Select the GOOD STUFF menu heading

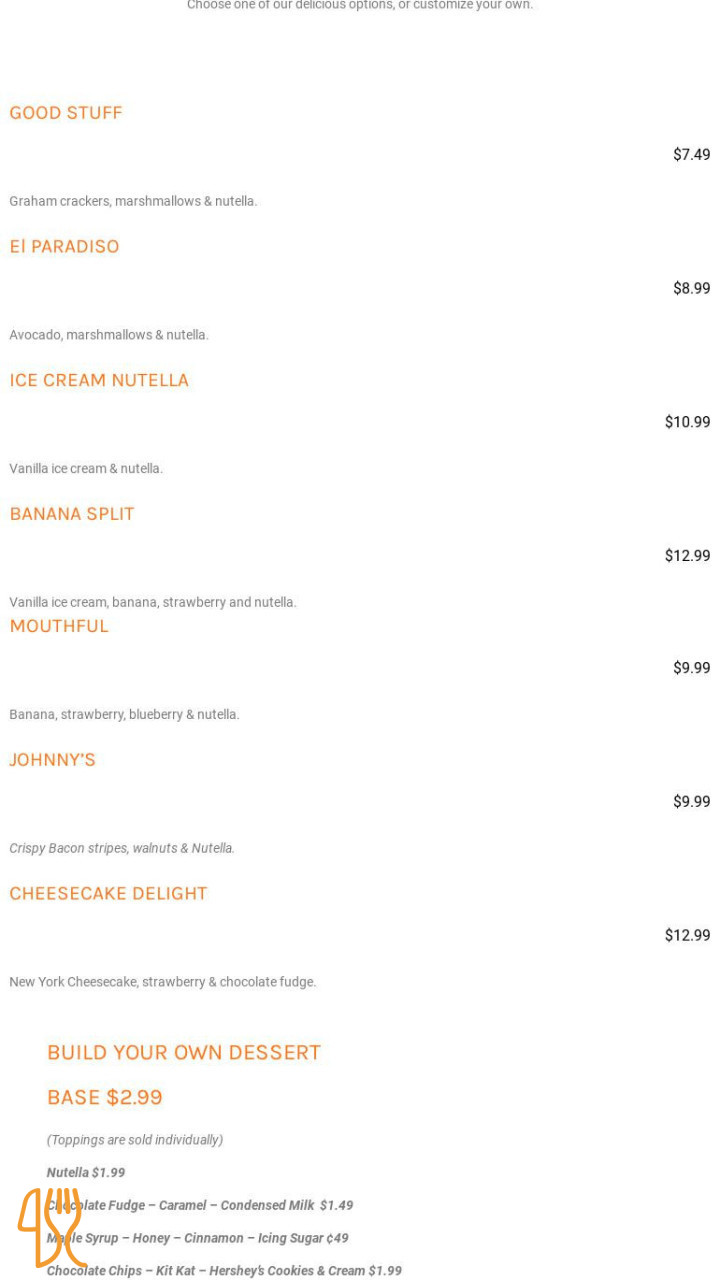pyautogui.click(x=66, y=113)
